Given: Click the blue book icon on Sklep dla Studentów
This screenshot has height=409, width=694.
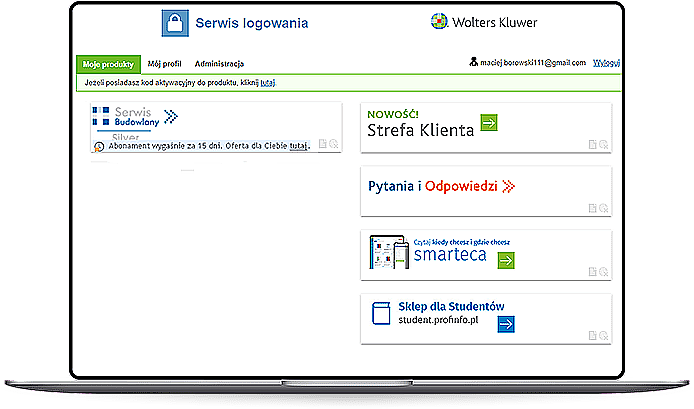Looking at the screenshot, I should point(381,313).
